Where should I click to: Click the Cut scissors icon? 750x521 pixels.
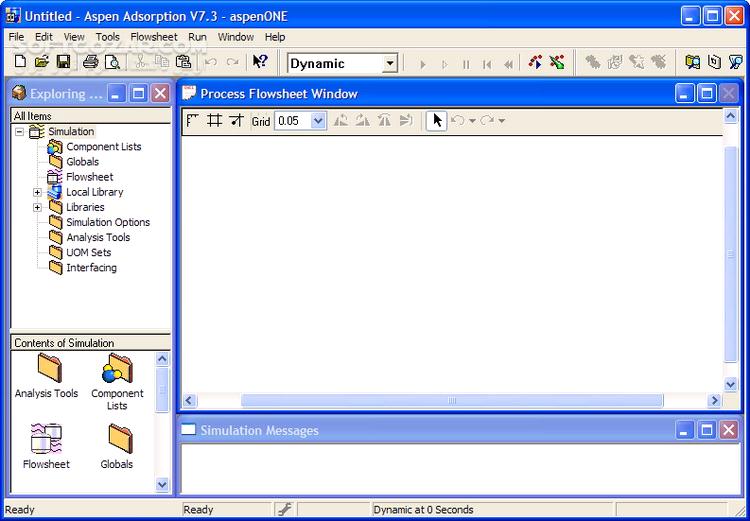pos(140,62)
